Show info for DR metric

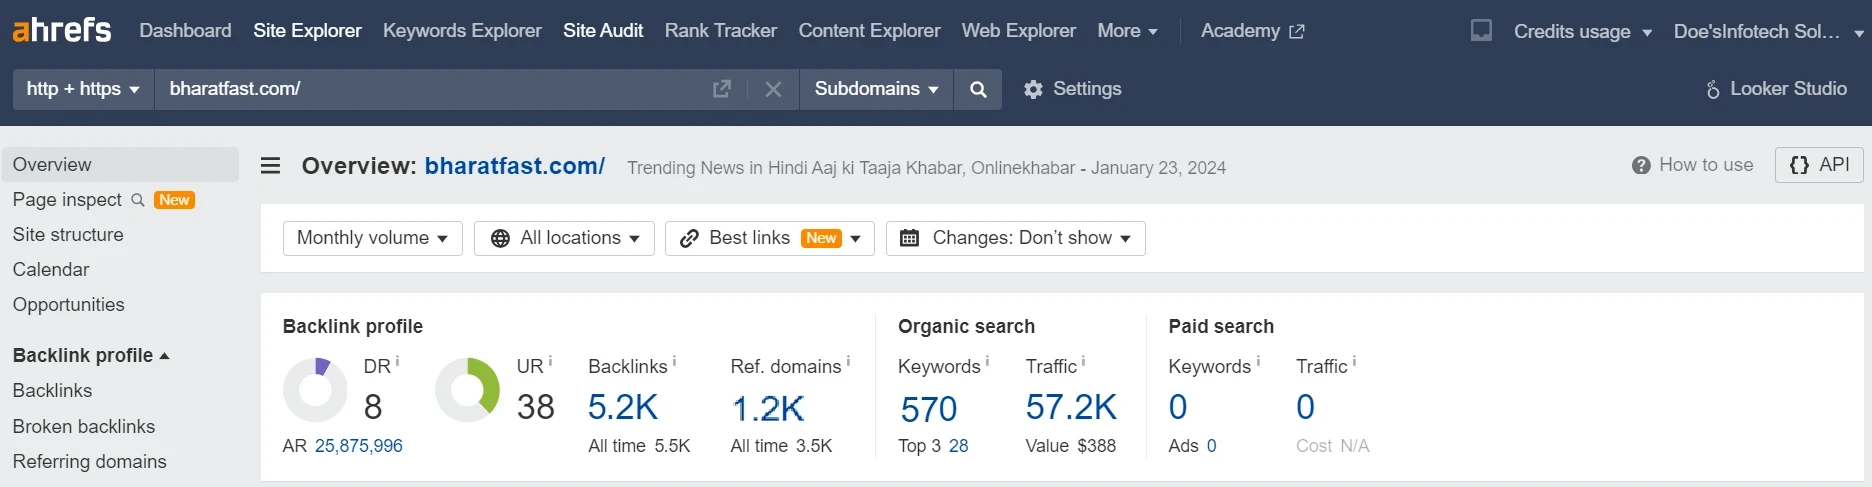[x=397, y=360]
